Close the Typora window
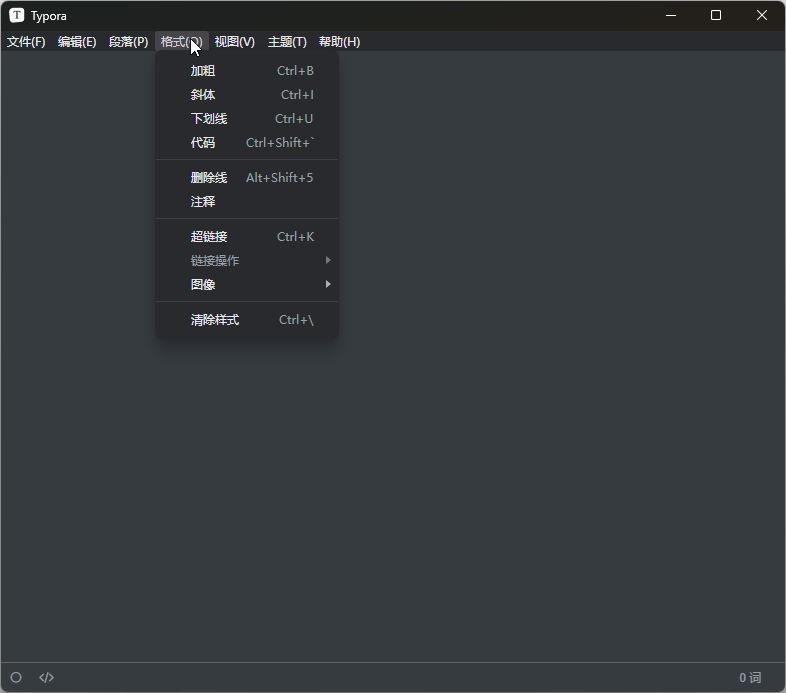Image resolution: width=786 pixels, height=693 pixels. coord(762,16)
